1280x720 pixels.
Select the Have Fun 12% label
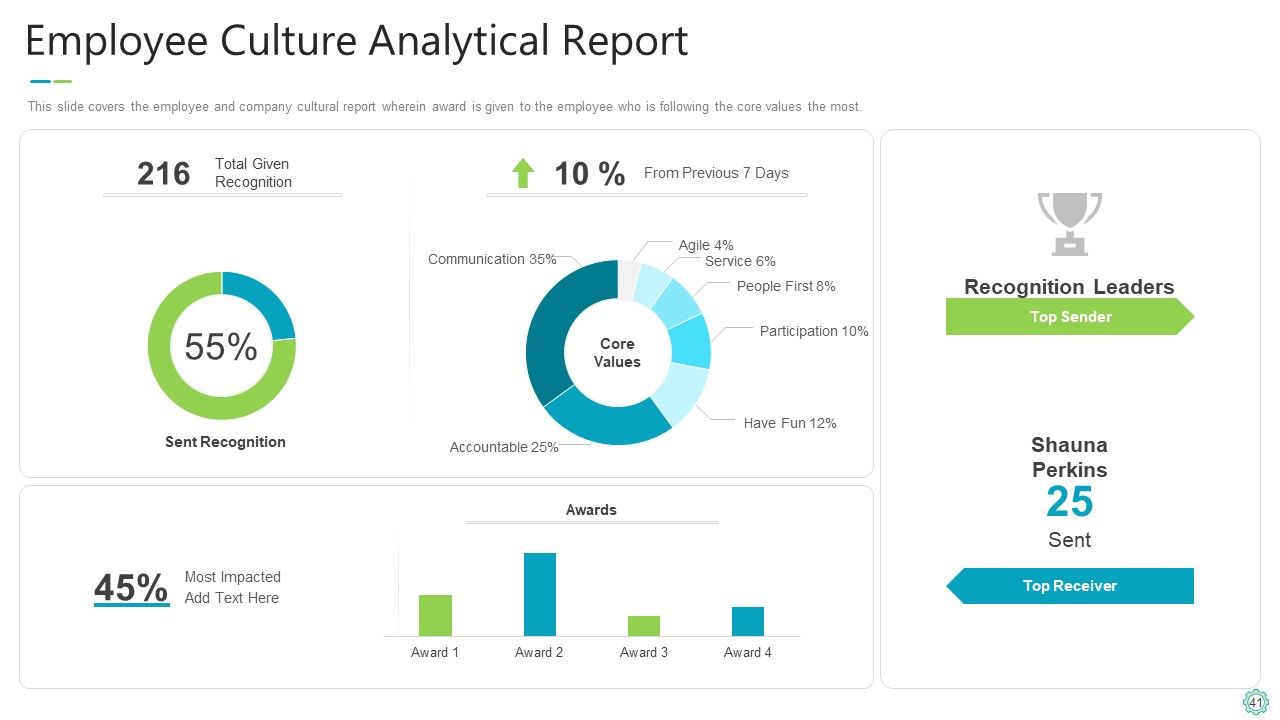pyautogui.click(x=790, y=423)
